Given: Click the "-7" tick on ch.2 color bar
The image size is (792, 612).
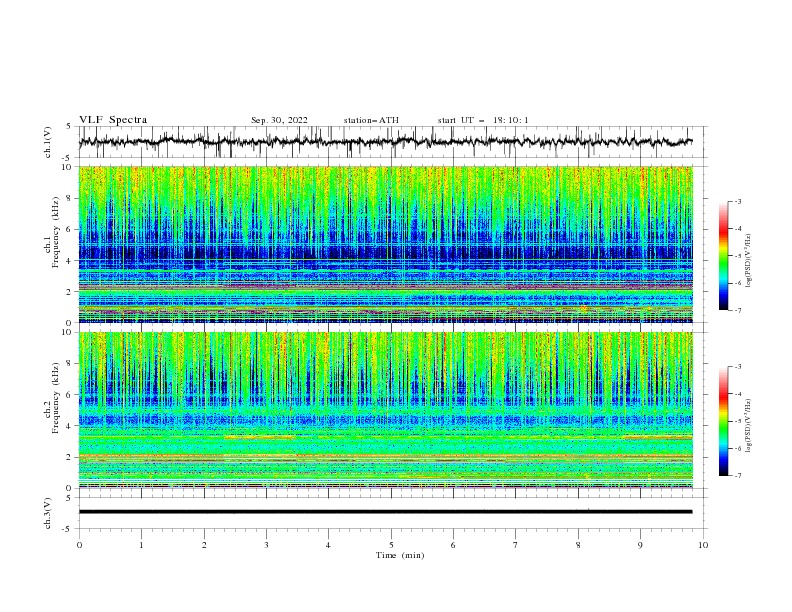Looking at the screenshot, I should [x=737, y=476].
